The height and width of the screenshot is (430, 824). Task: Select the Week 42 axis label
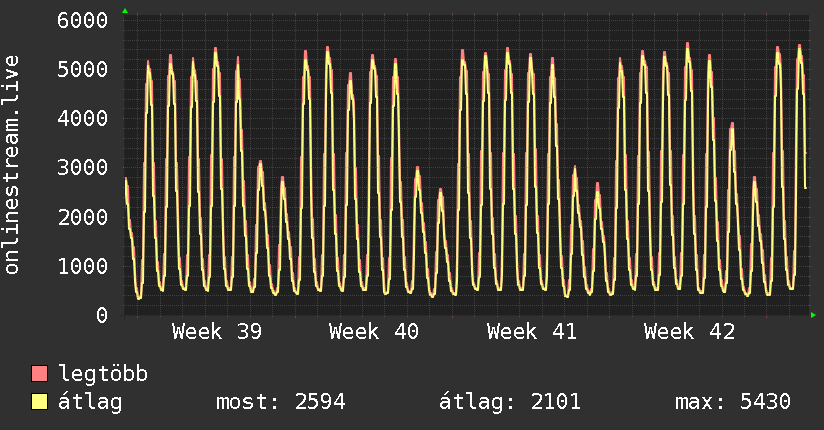point(689,332)
